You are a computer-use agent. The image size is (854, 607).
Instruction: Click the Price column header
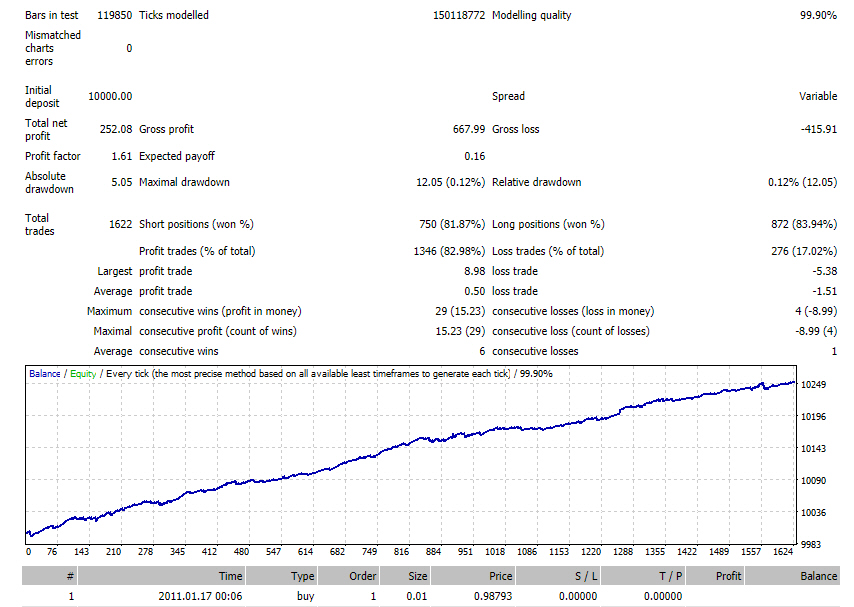[473, 576]
